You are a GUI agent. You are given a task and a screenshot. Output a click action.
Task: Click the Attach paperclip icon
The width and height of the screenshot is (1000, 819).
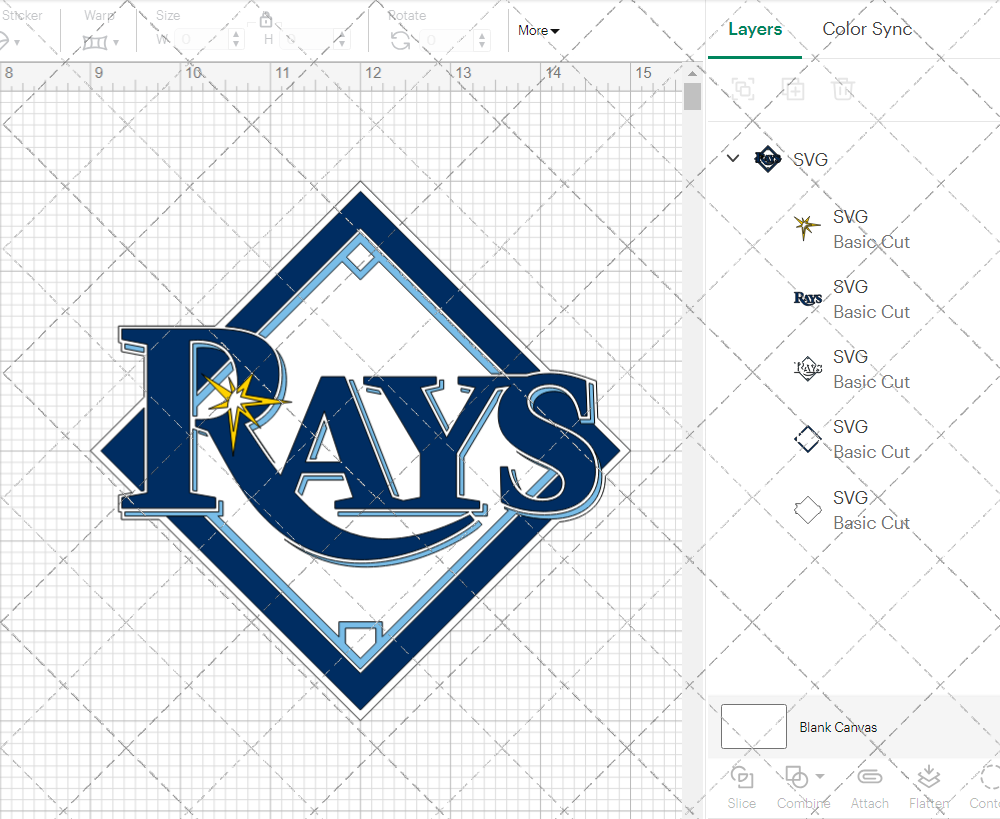[870, 778]
